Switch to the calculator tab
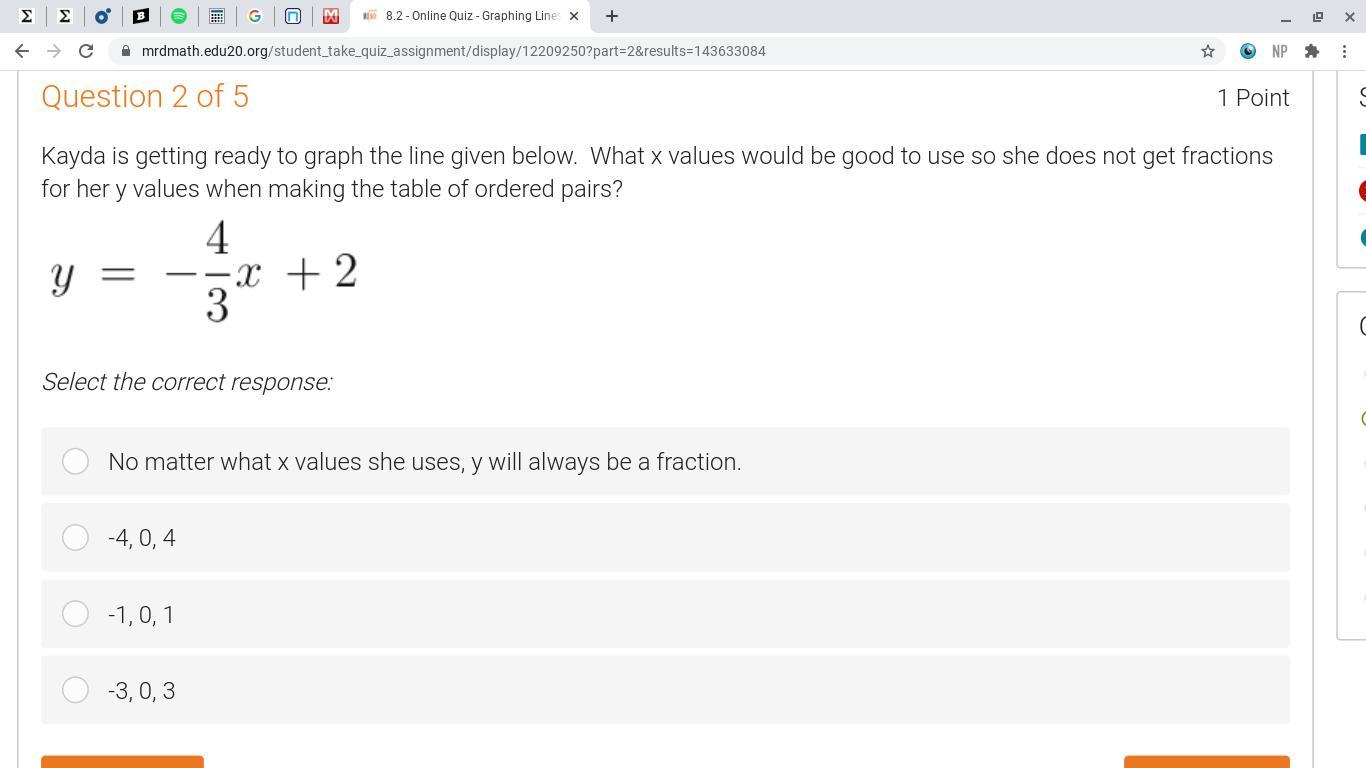The image size is (1366, 768). pos(217,16)
